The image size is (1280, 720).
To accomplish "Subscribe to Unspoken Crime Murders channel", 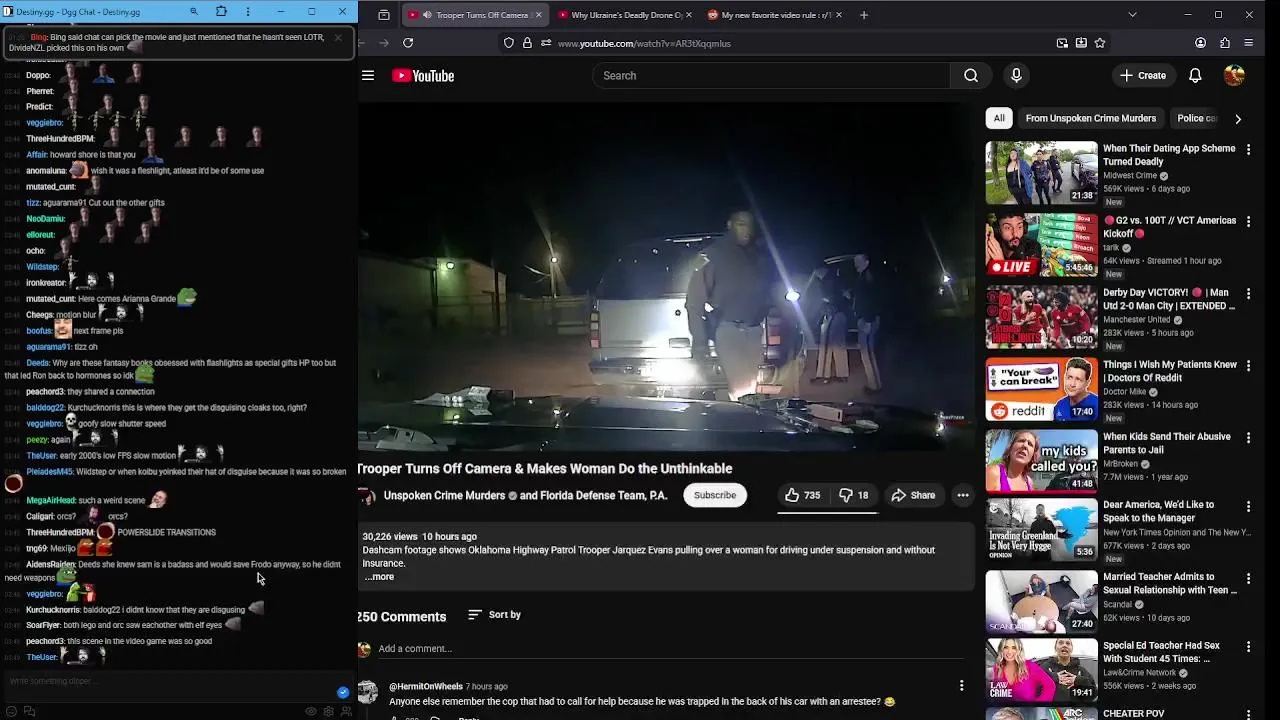I will click(x=715, y=495).
